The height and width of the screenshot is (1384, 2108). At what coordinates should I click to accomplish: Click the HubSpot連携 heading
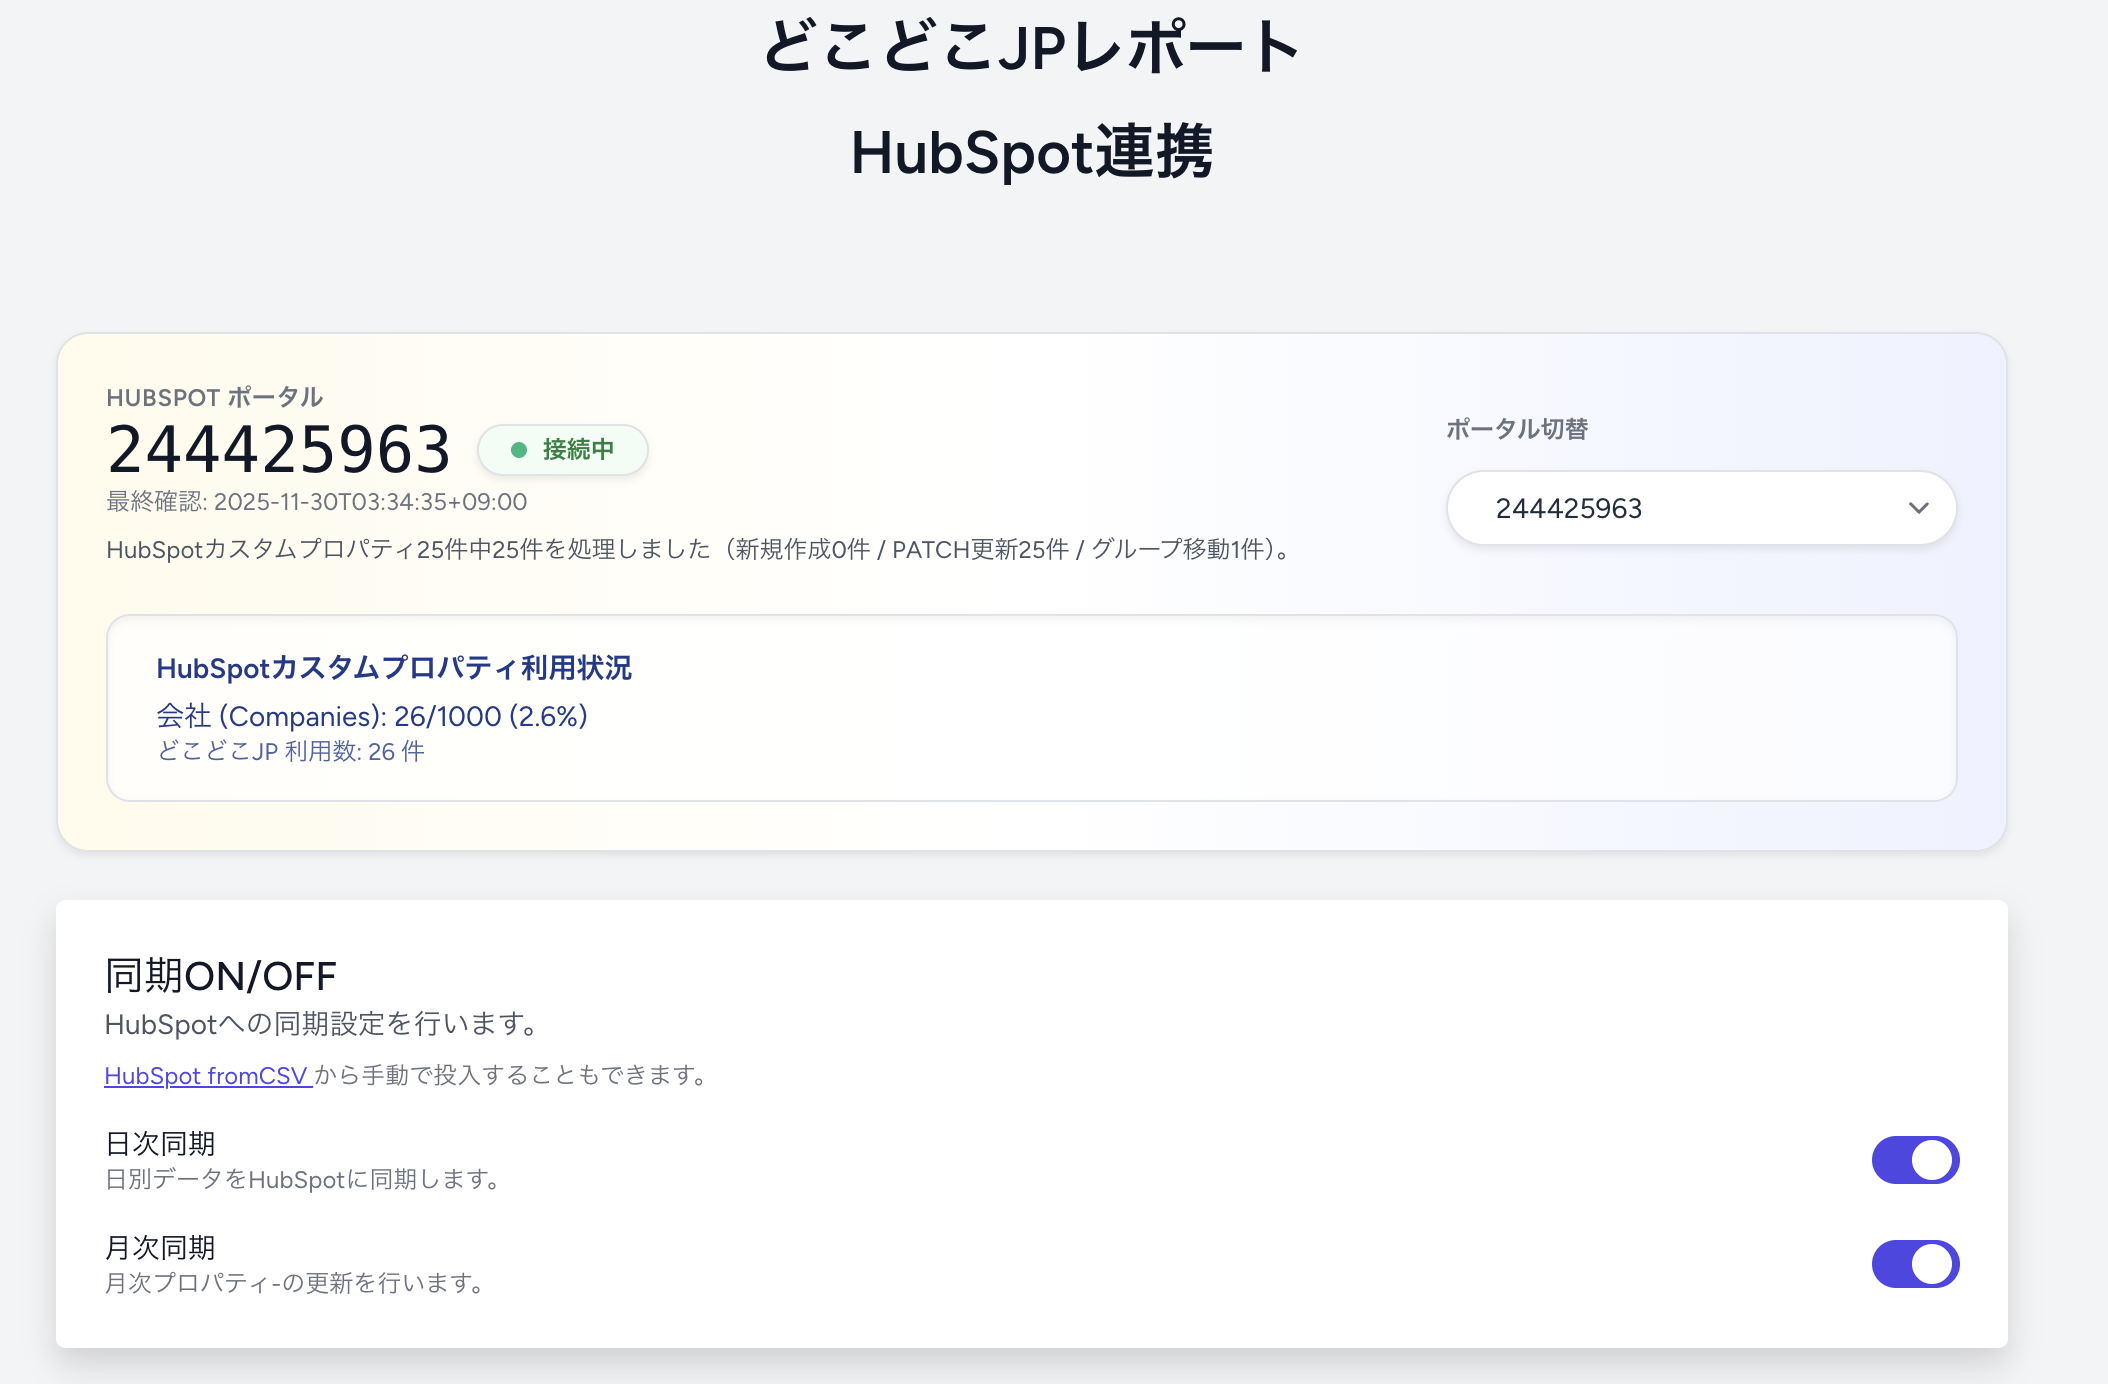(x=1031, y=153)
